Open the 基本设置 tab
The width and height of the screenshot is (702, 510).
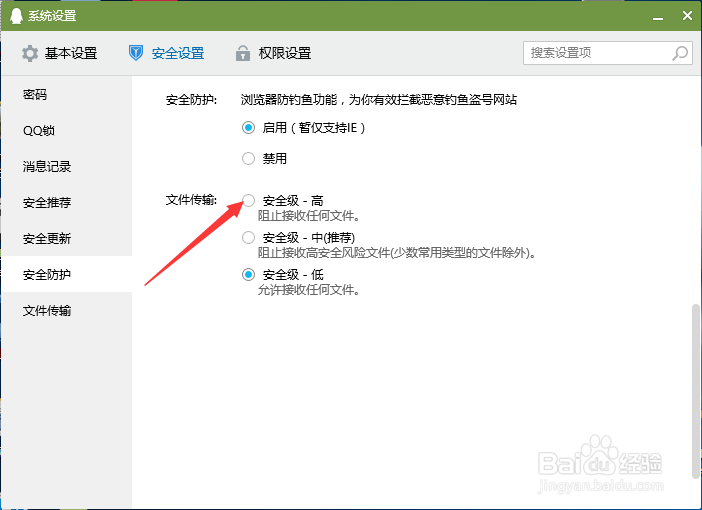click(60, 53)
